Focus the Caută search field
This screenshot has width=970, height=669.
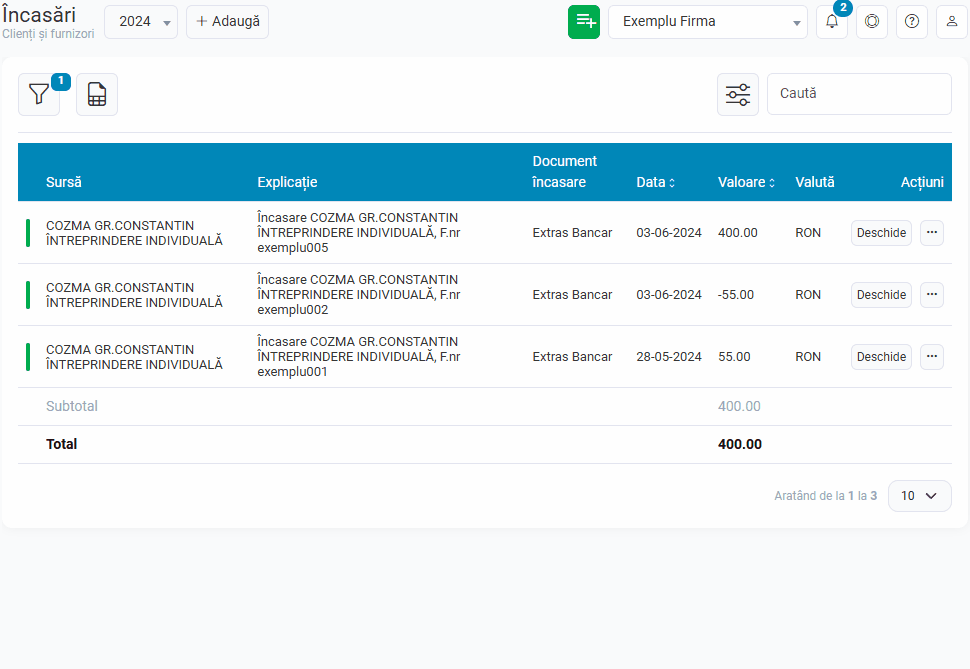[x=859, y=94]
